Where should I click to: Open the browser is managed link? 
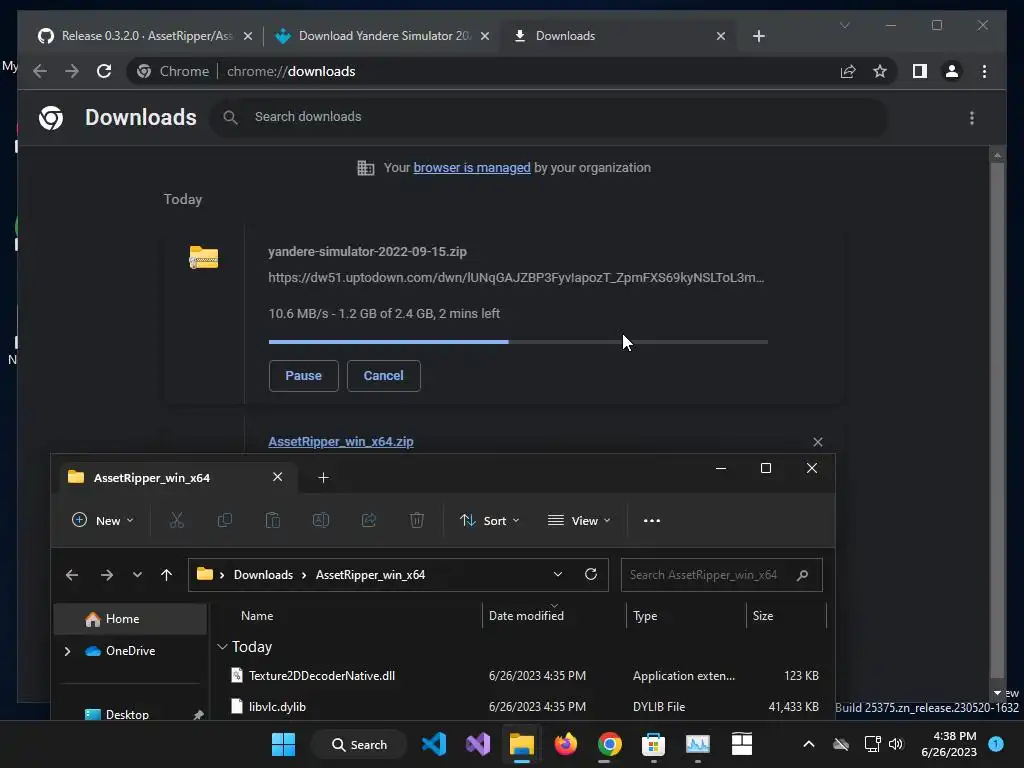pos(472,168)
